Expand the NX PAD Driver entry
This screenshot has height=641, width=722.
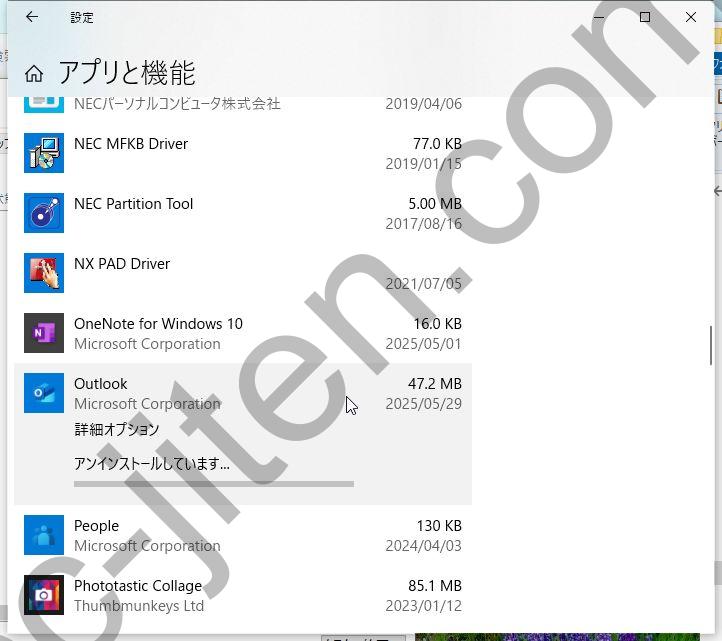(122, 264)
